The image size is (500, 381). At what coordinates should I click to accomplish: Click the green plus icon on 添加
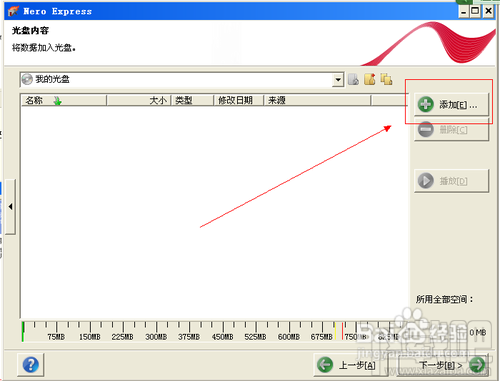426,105
